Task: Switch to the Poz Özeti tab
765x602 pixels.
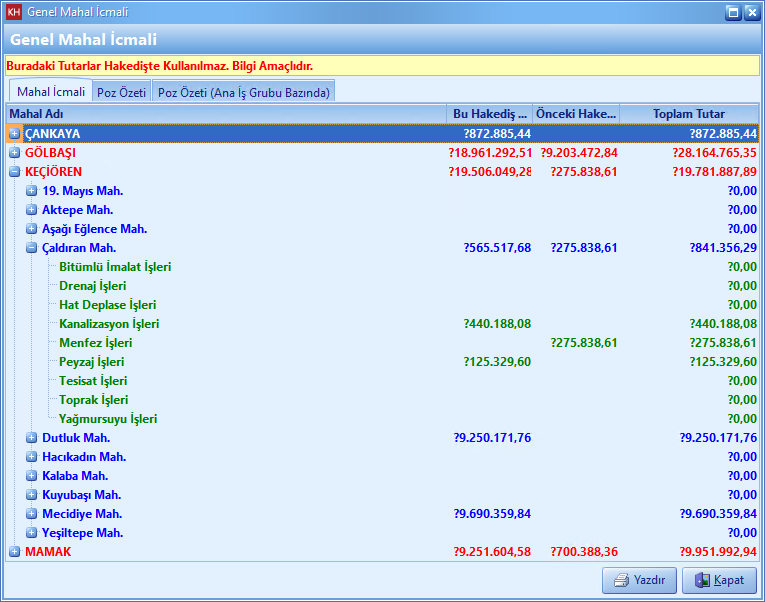Action: point(121,92)
